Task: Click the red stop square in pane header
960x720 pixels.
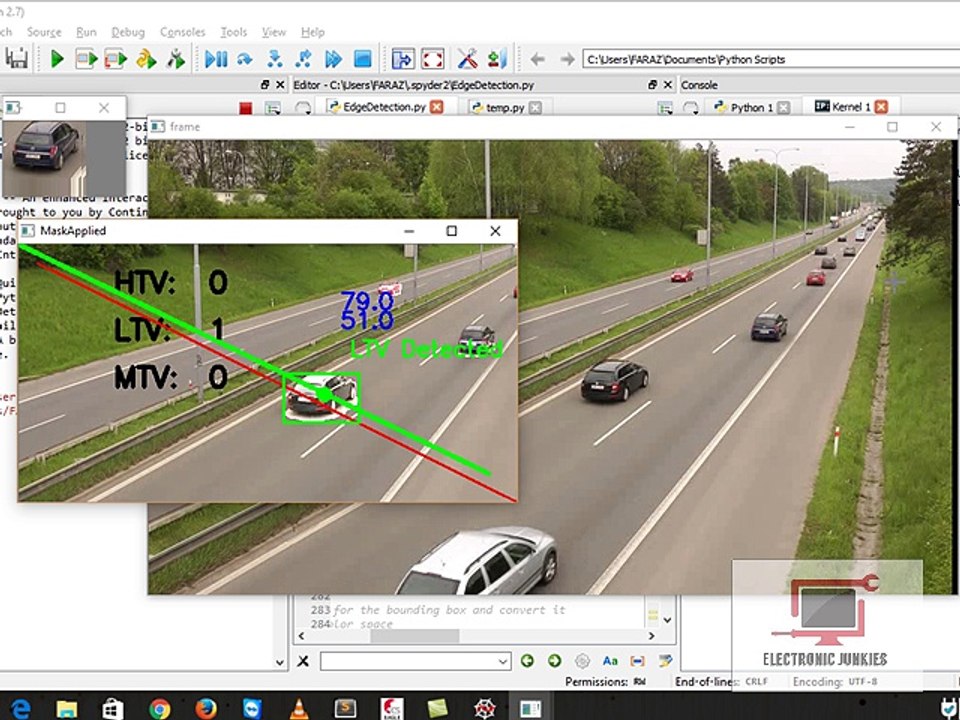Action: pos(246,108)
